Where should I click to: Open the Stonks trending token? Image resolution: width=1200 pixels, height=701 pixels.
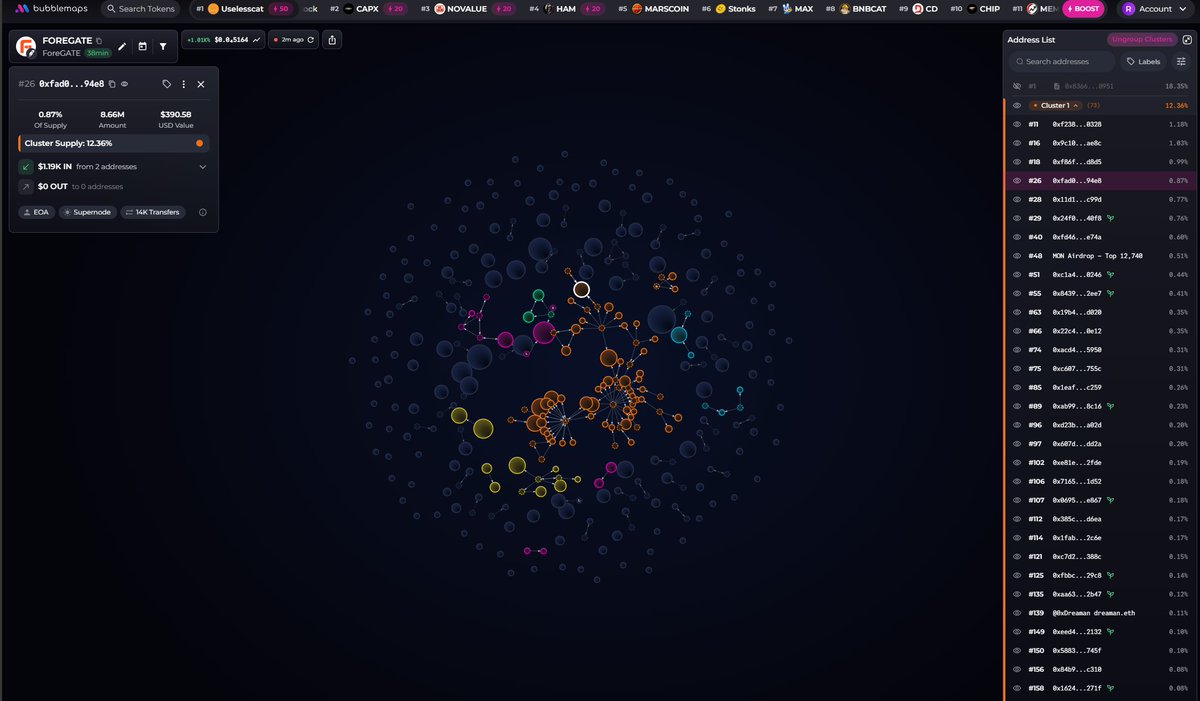pos(735,9)
